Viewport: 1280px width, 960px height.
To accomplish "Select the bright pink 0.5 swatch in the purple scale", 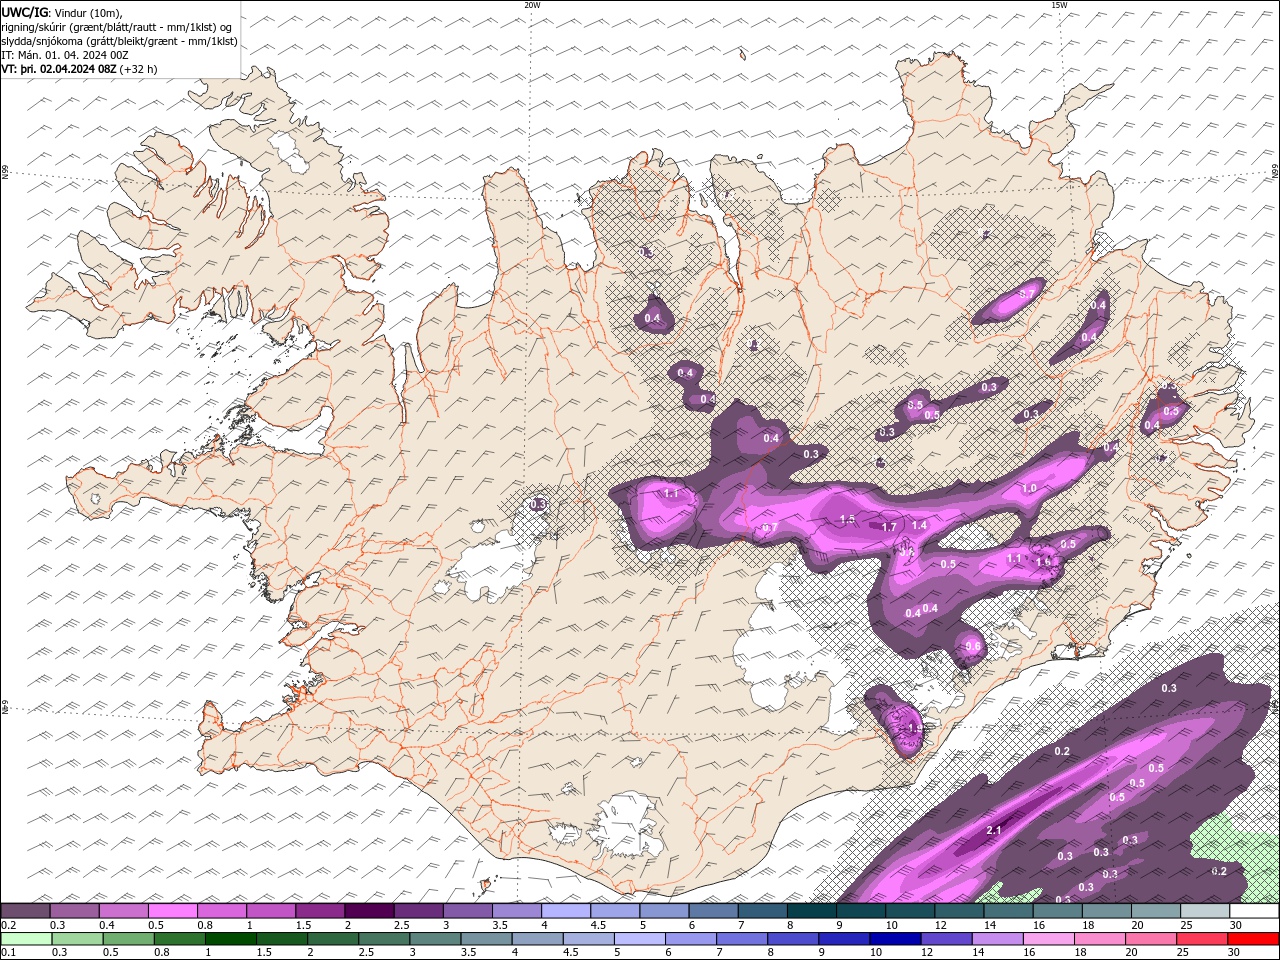I will 173,911.
